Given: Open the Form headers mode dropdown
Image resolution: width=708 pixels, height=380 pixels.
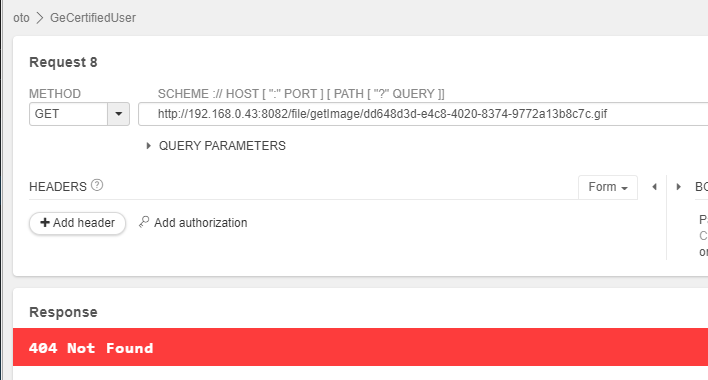Looking at the screenshot, I should (x=608, y=187).
